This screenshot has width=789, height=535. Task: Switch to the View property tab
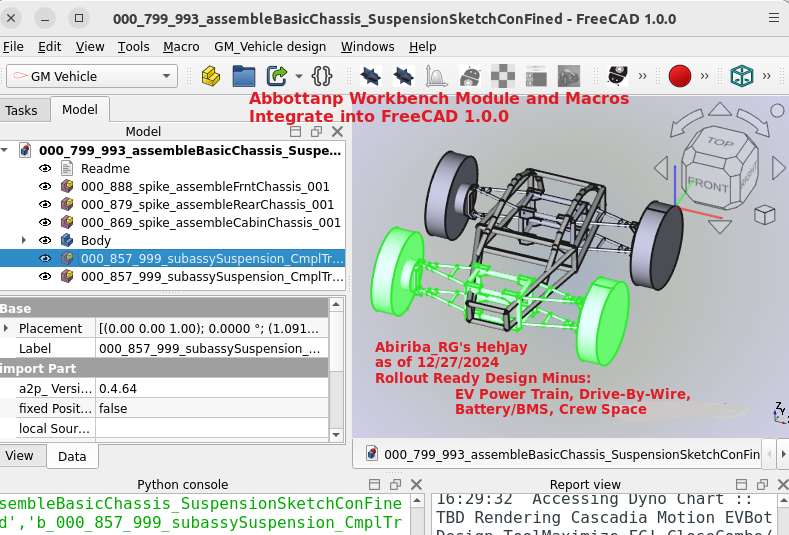point(20,456)
